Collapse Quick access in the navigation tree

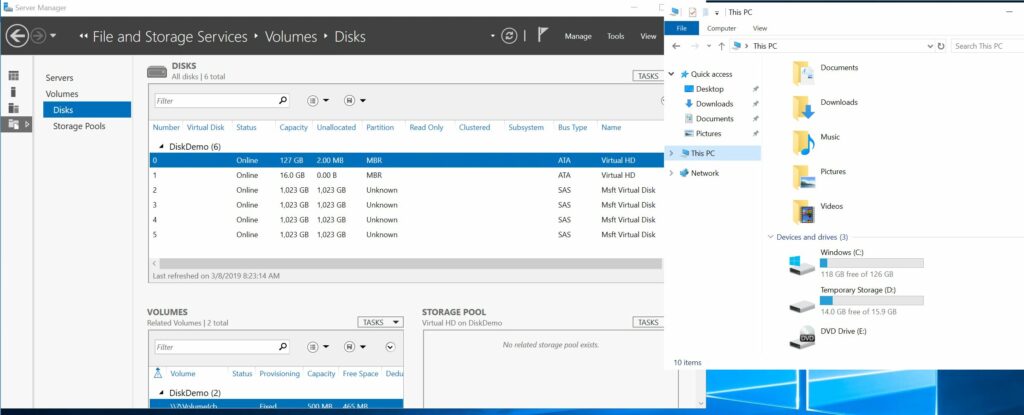click(671, 74)
